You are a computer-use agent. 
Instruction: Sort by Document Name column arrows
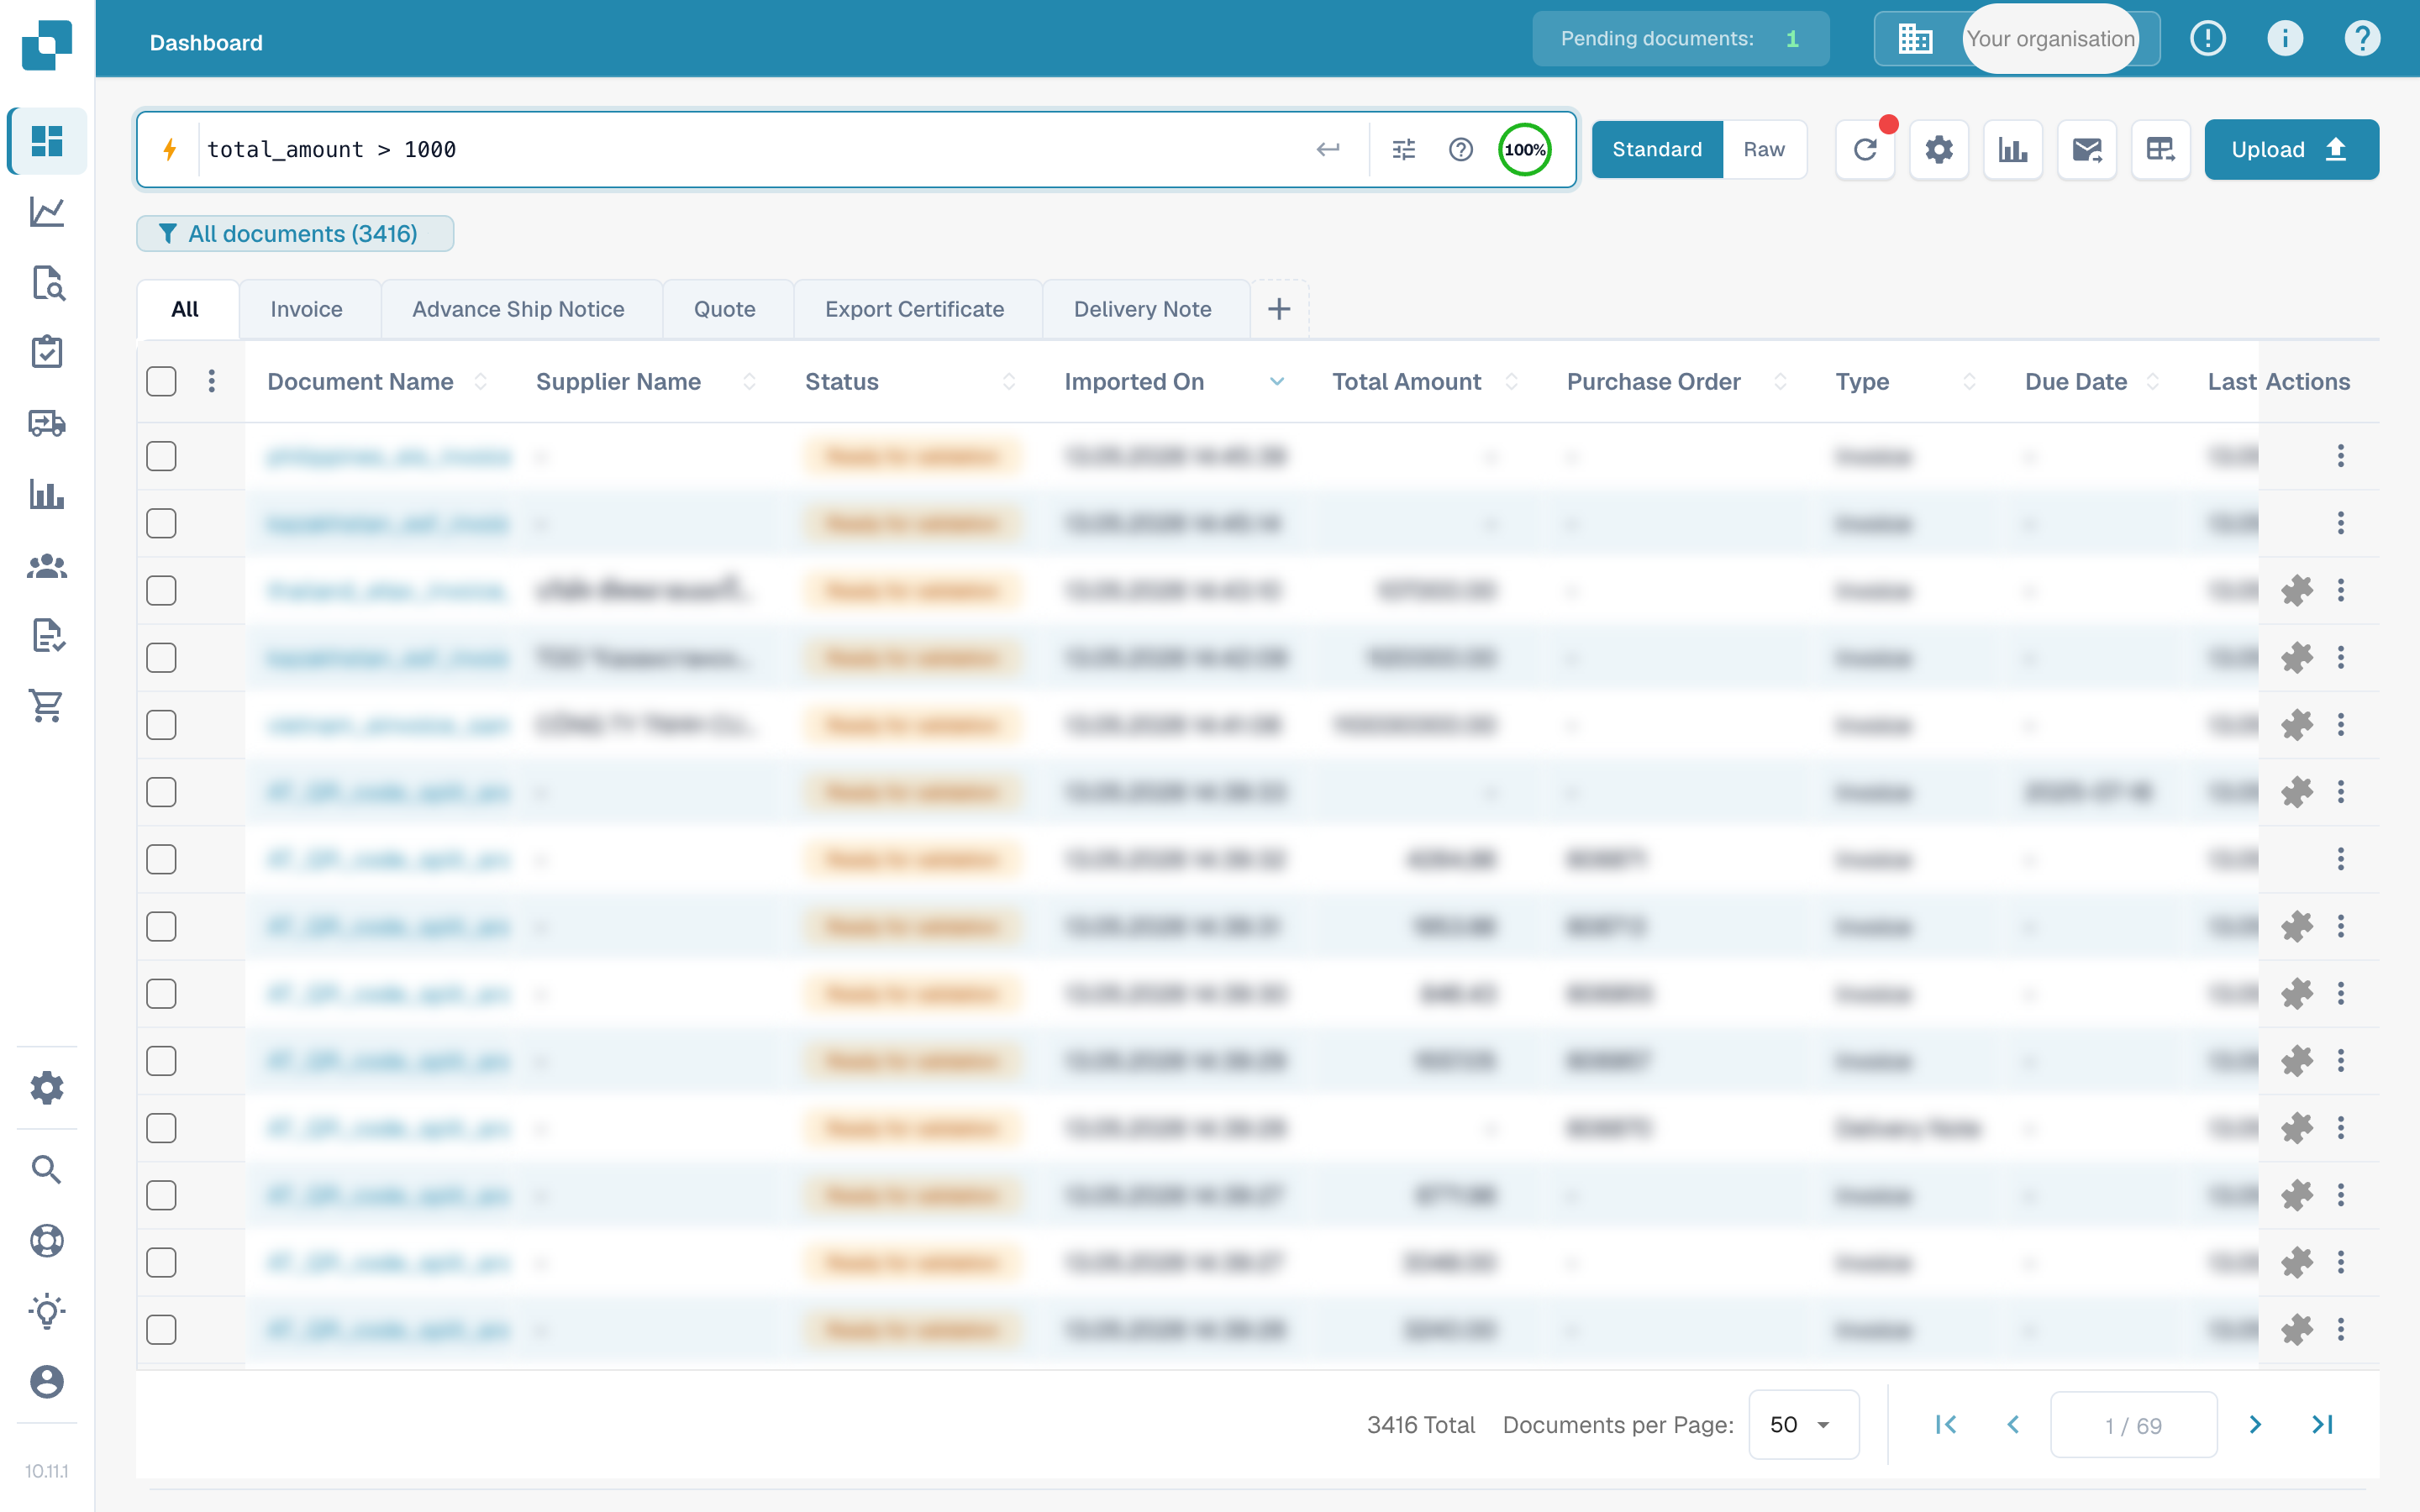(481, 381)
